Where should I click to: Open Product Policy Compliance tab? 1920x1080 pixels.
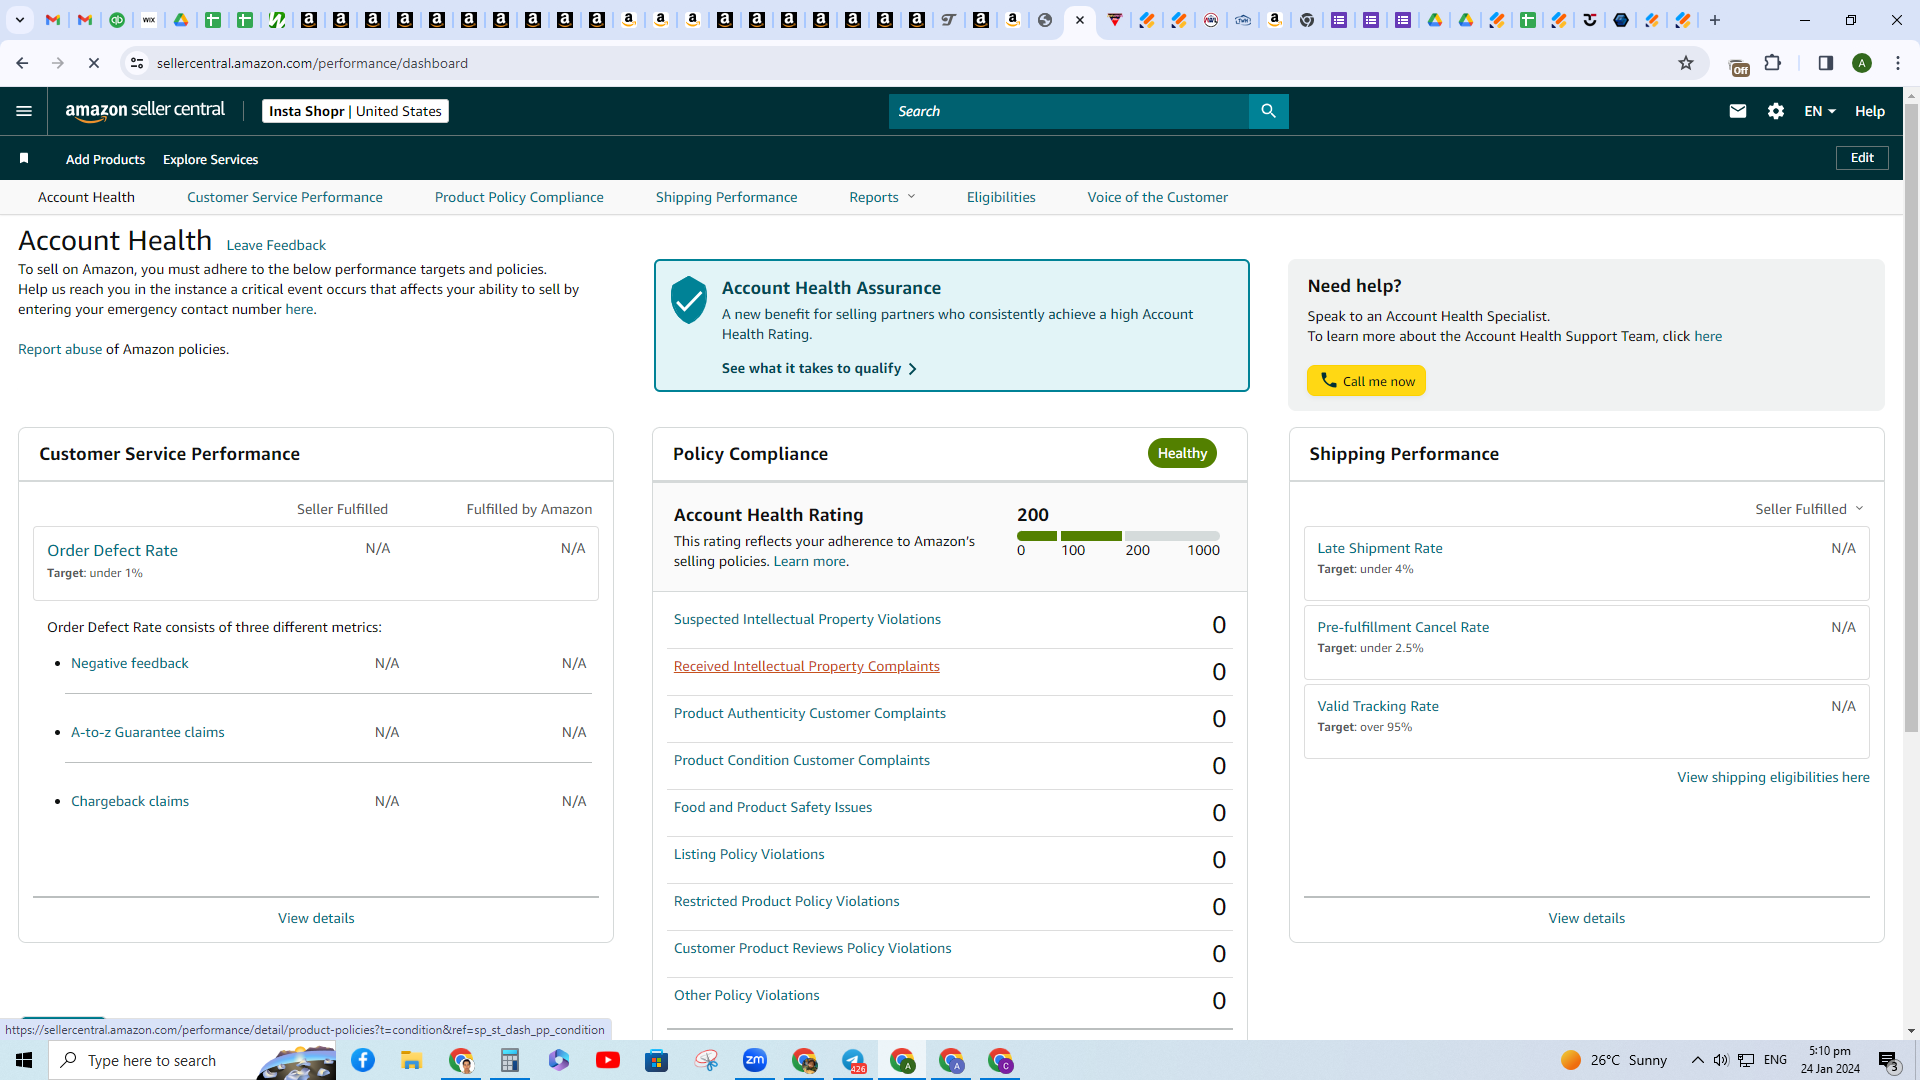click(519, 197)
